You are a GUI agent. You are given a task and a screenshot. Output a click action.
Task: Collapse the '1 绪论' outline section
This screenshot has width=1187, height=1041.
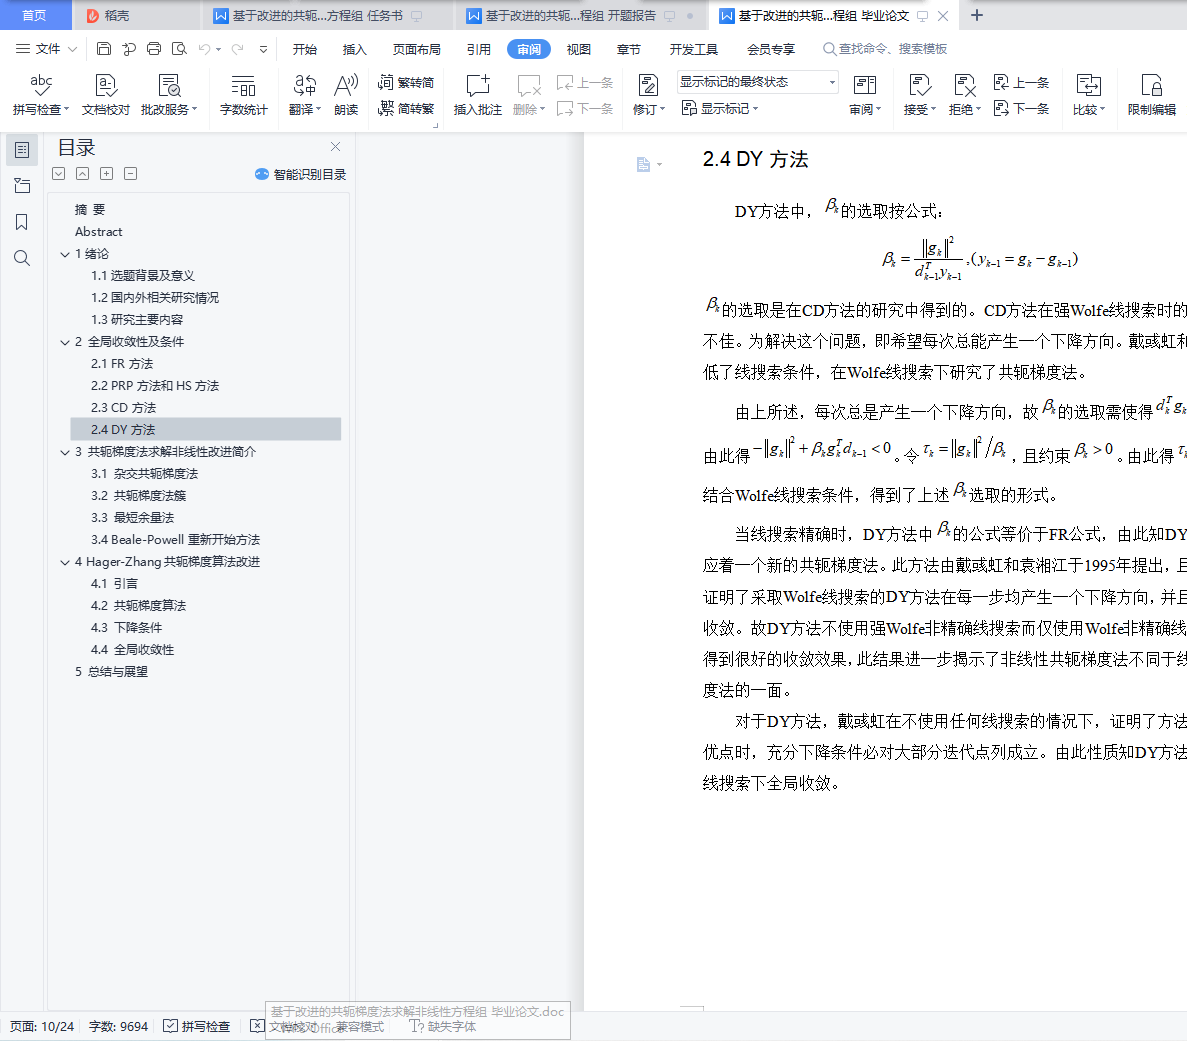point(65,254)
